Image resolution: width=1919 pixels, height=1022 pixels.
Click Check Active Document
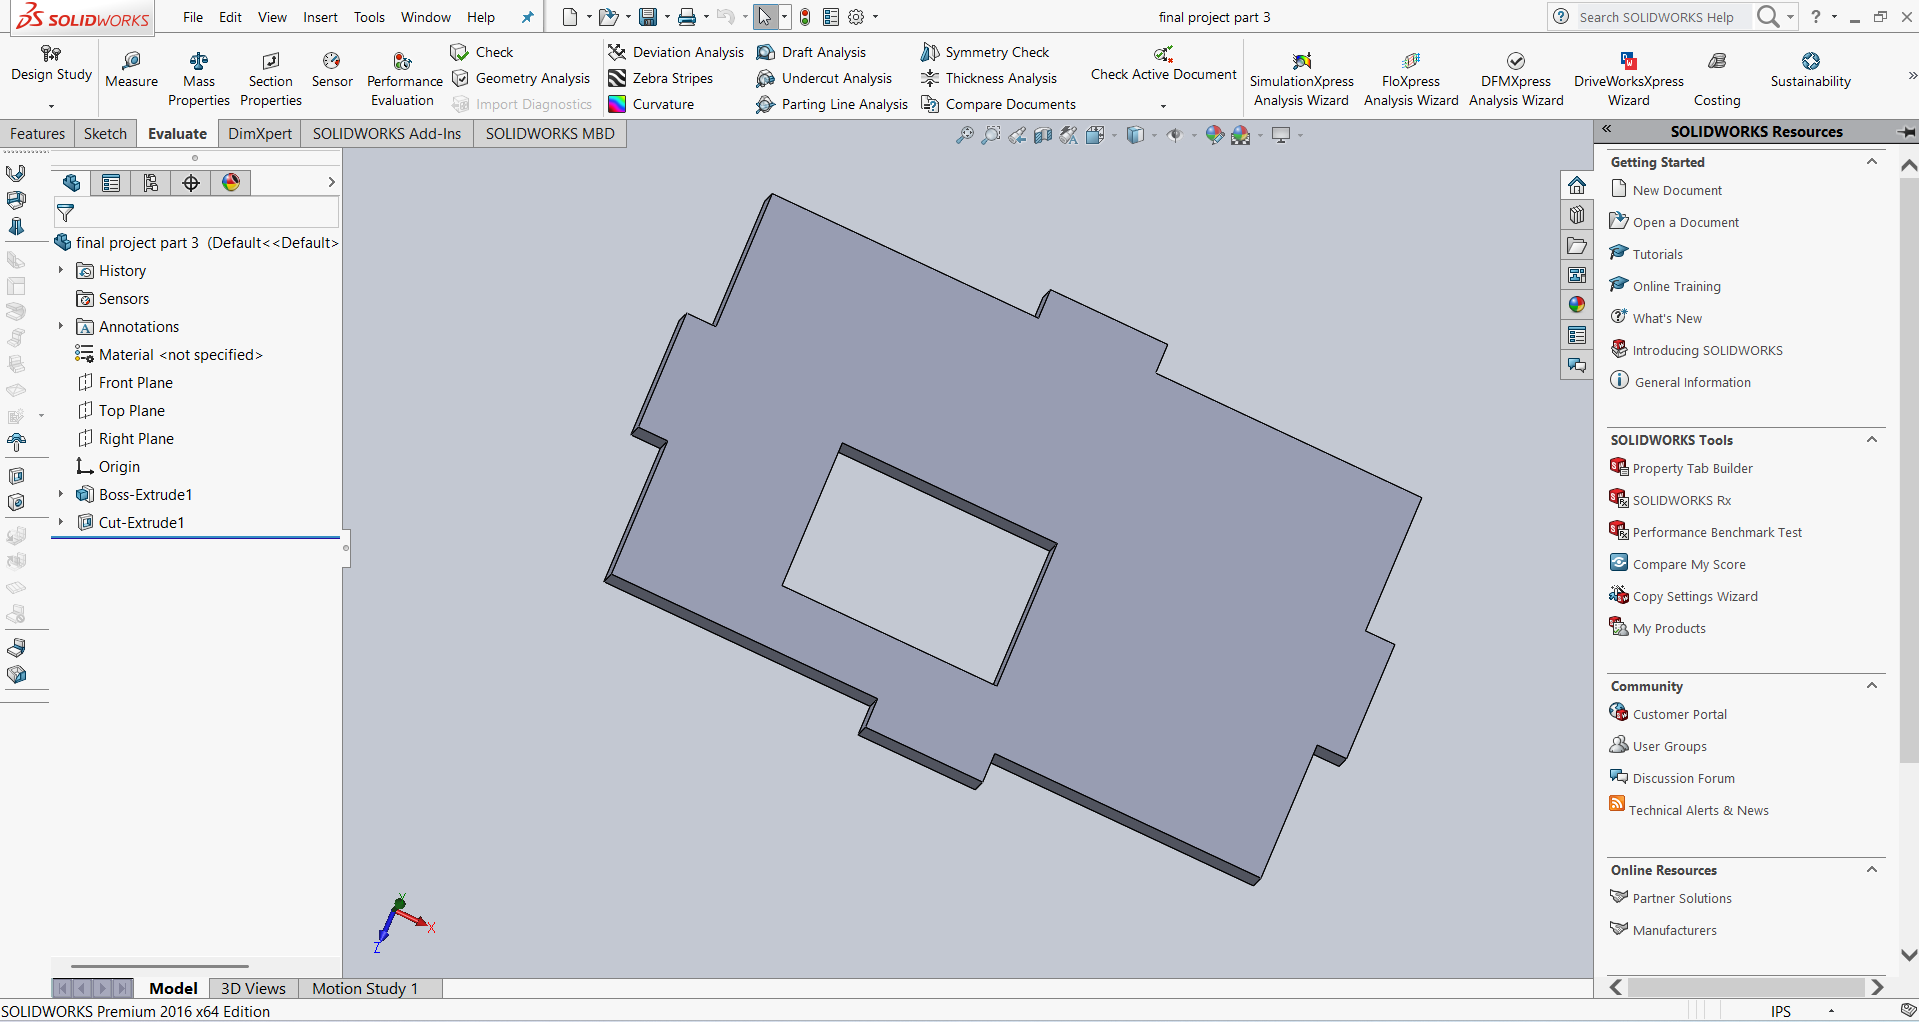[1163, 64]
